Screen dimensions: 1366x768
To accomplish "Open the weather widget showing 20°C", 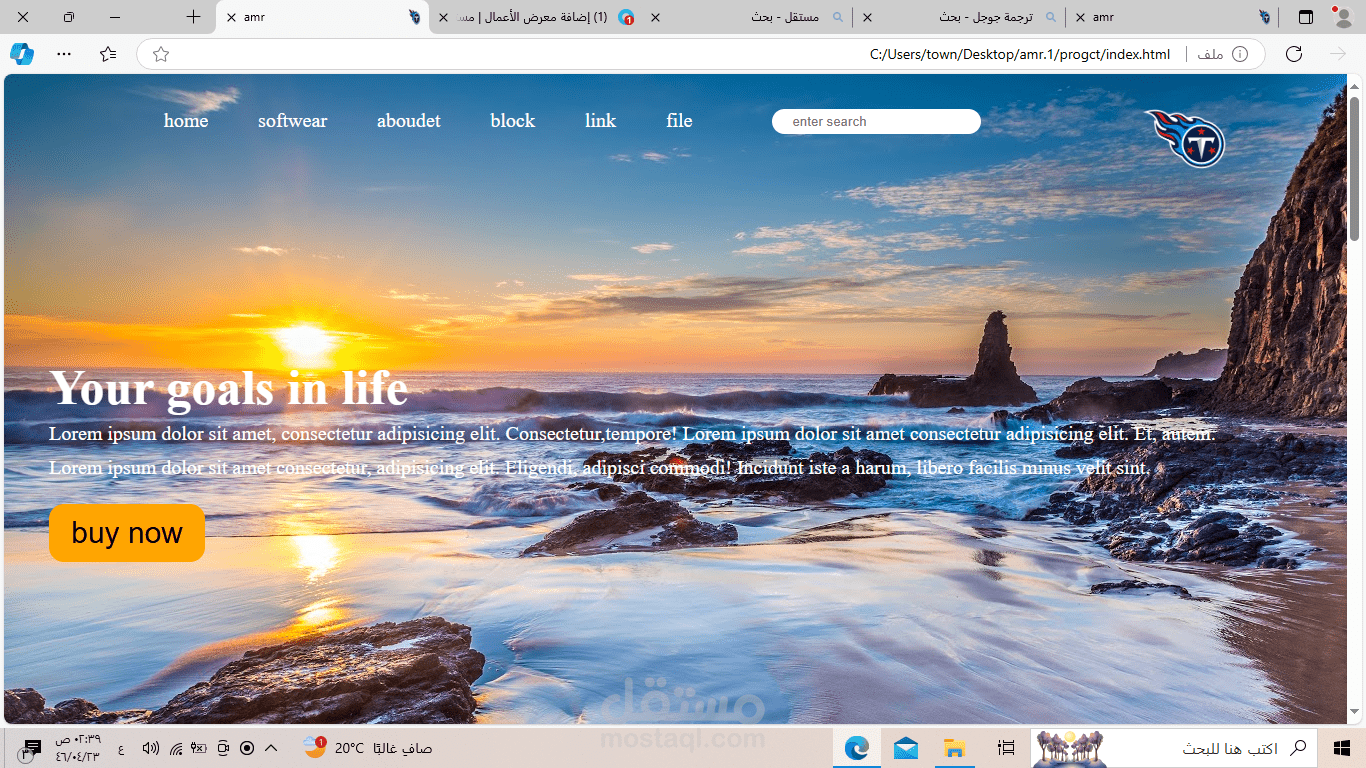I will 367,748.
